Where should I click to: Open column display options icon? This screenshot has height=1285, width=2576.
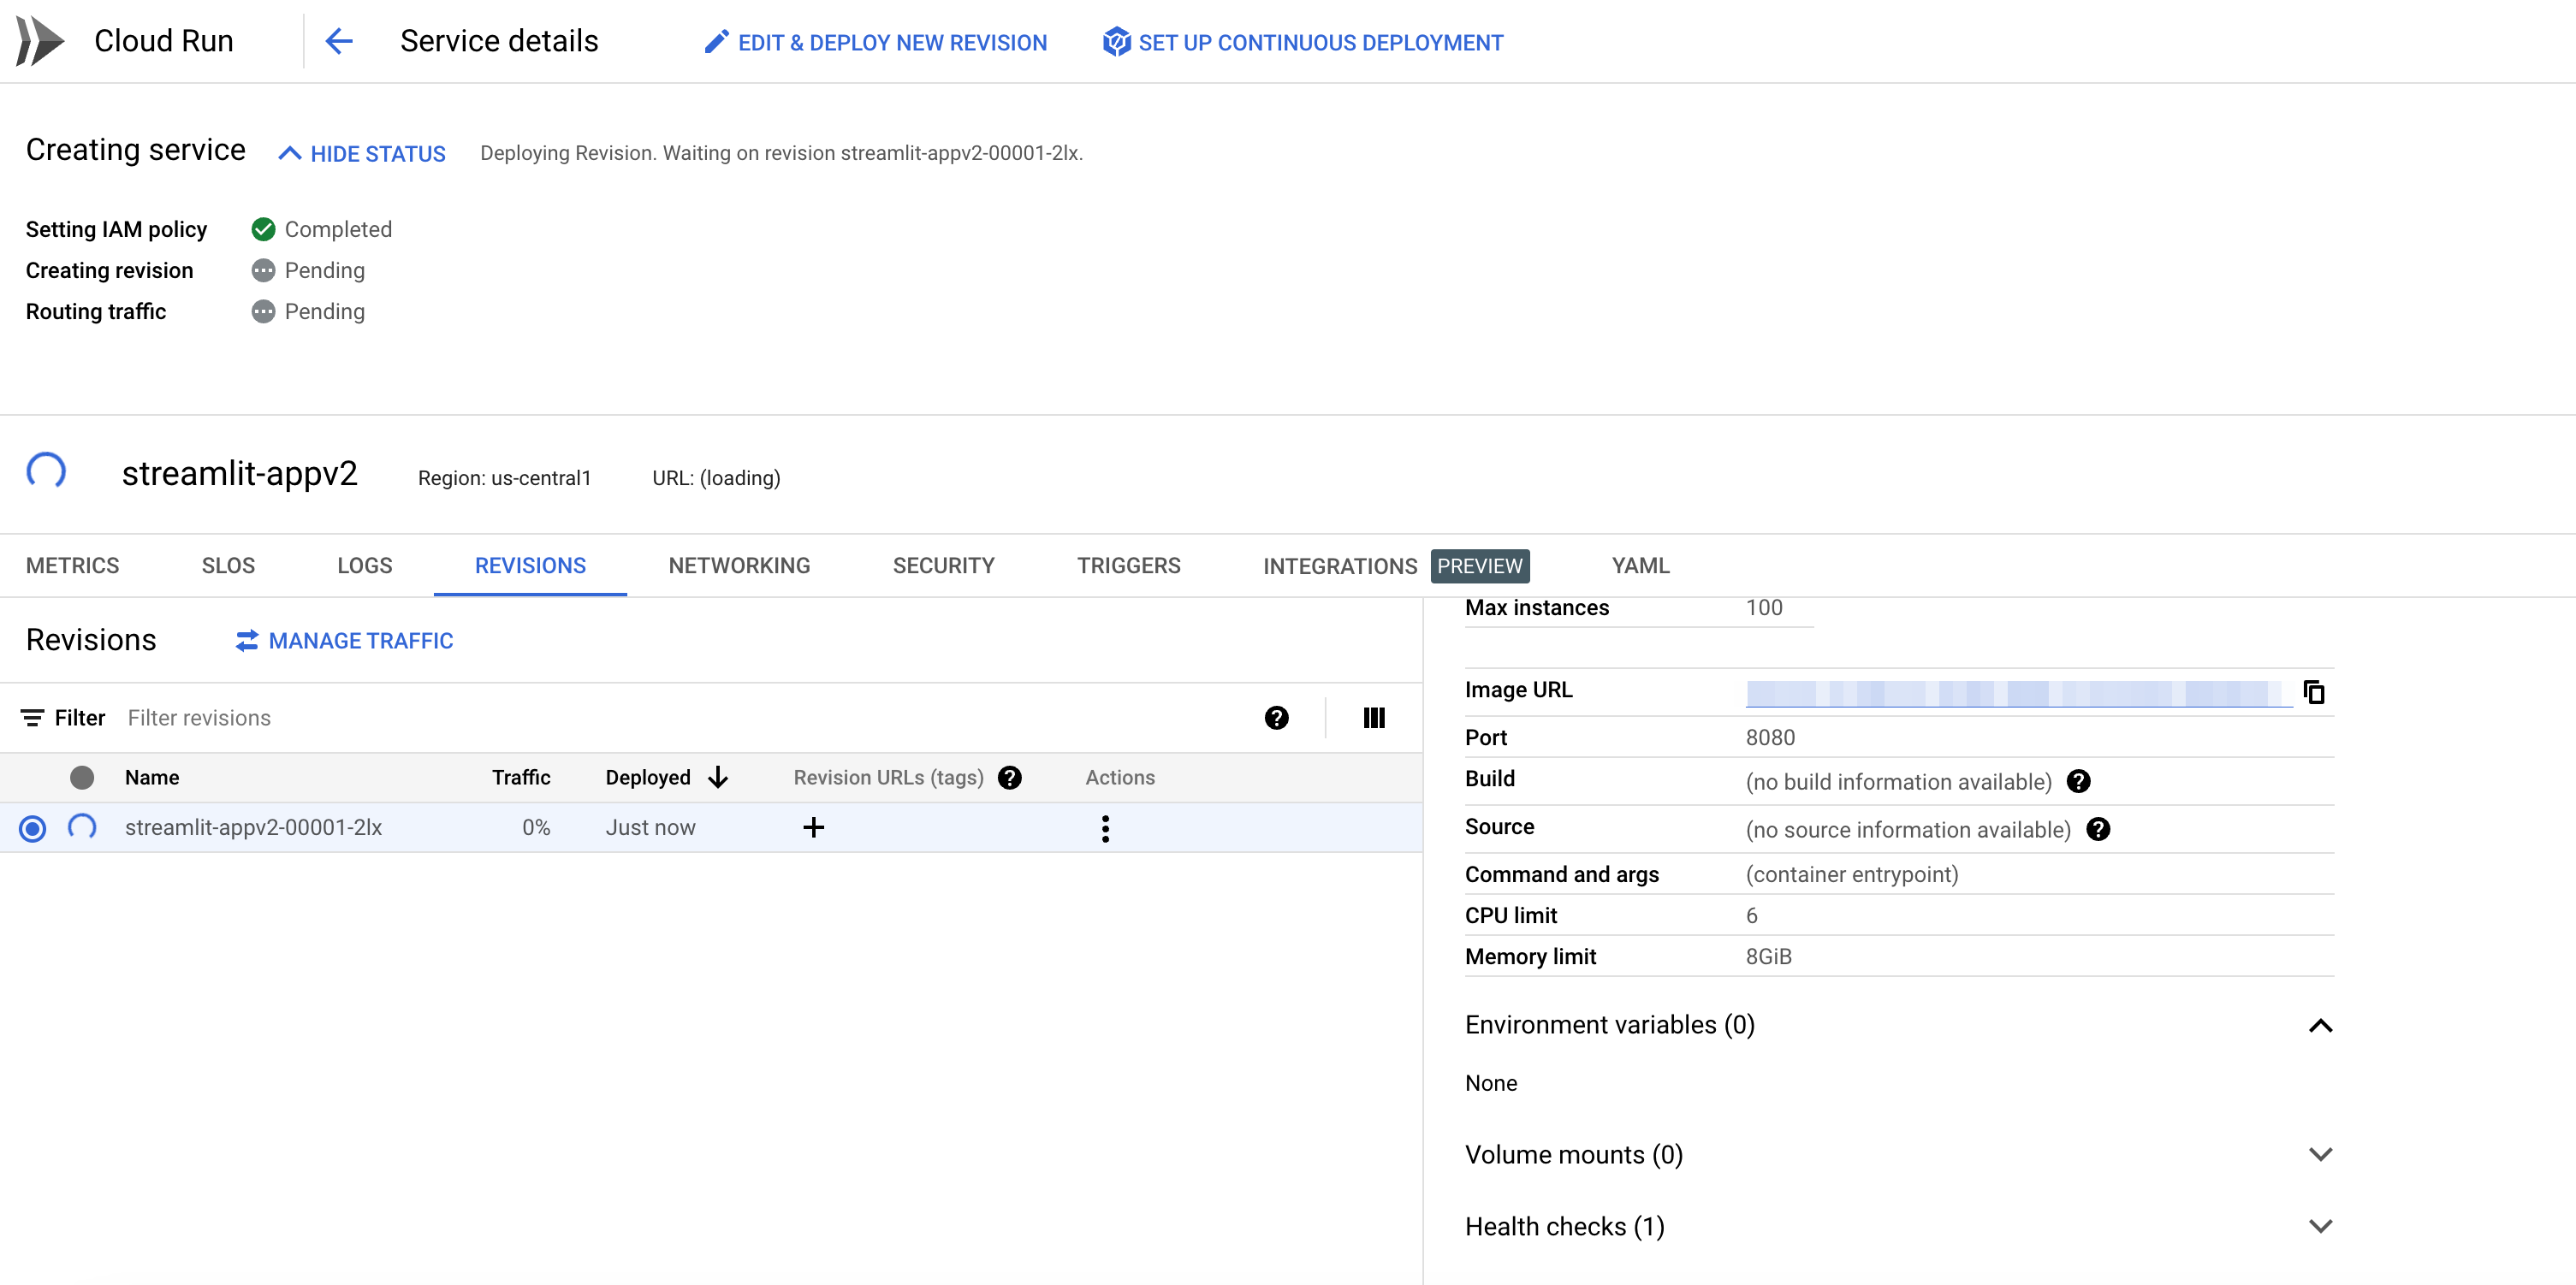click(1373, 717)
